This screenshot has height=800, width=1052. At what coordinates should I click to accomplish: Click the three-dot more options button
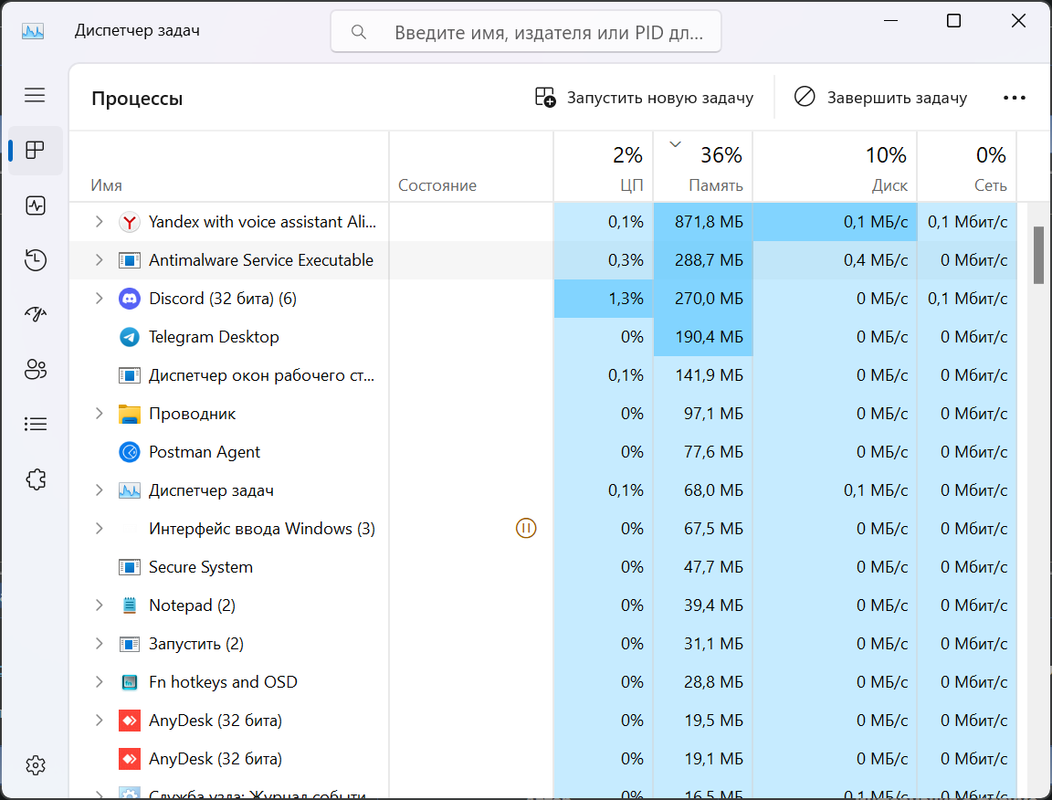(x=1014, y=98)
